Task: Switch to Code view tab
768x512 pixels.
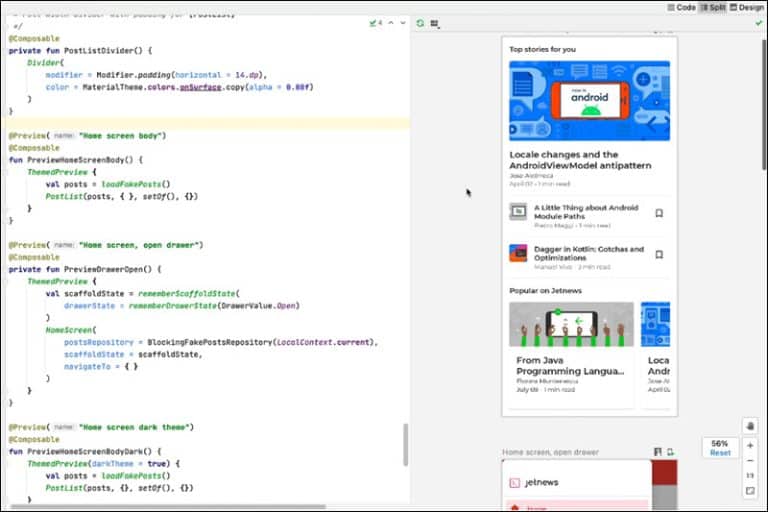Action: coord(681,7)
